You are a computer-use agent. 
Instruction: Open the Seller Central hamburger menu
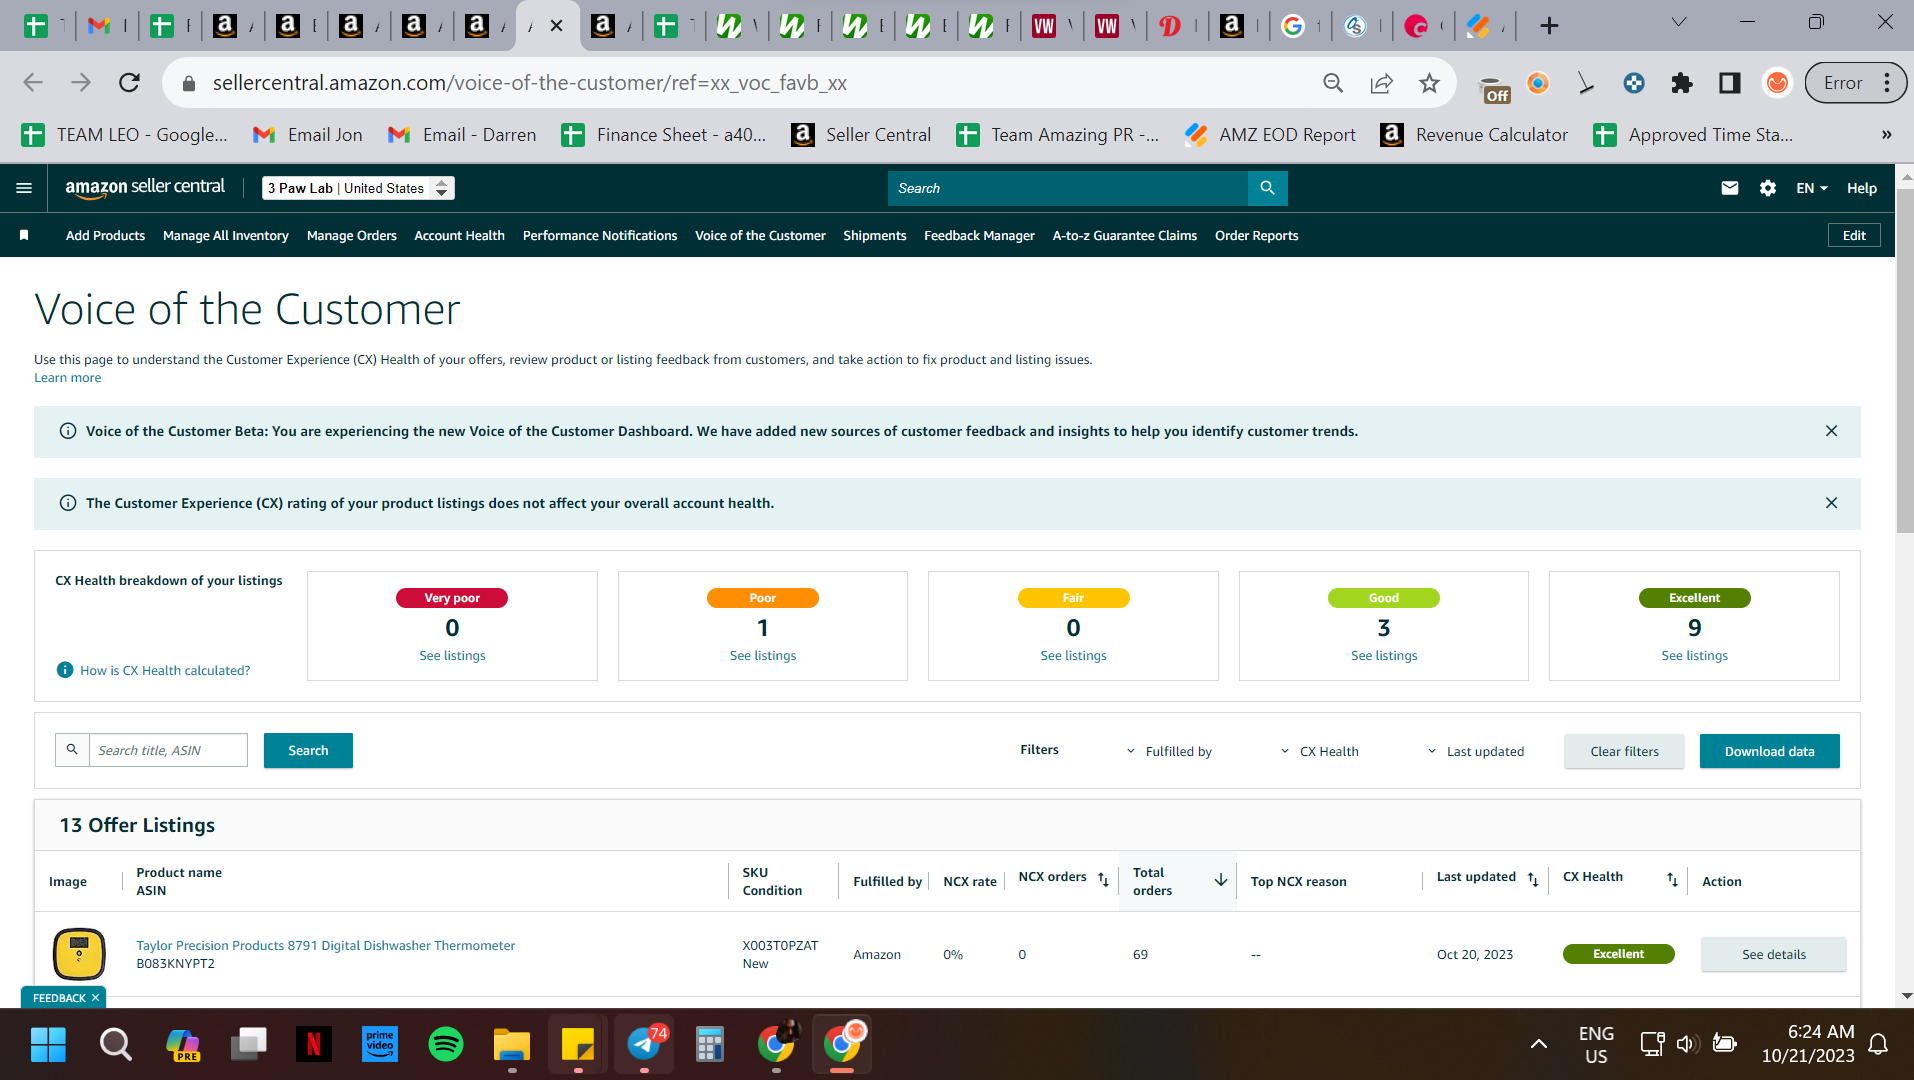[x=24, y=188]
